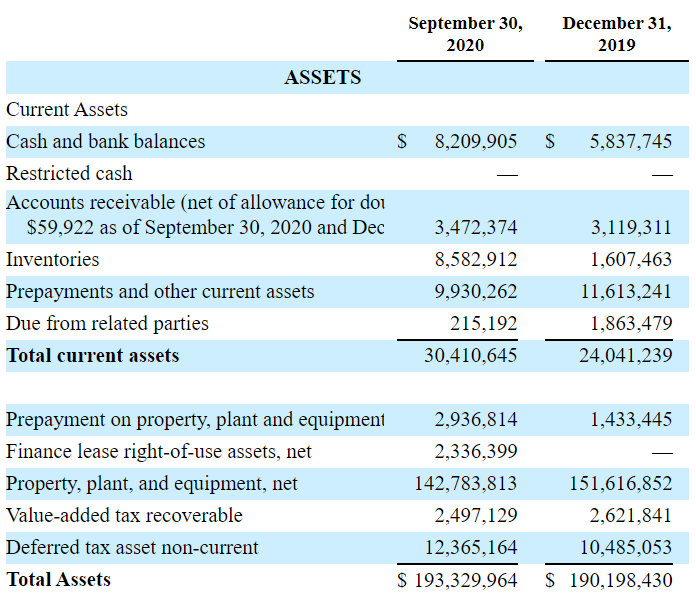The image size is (696, 593).
Task: Select the Restricted cash label
Action: [x=69, y=174]
